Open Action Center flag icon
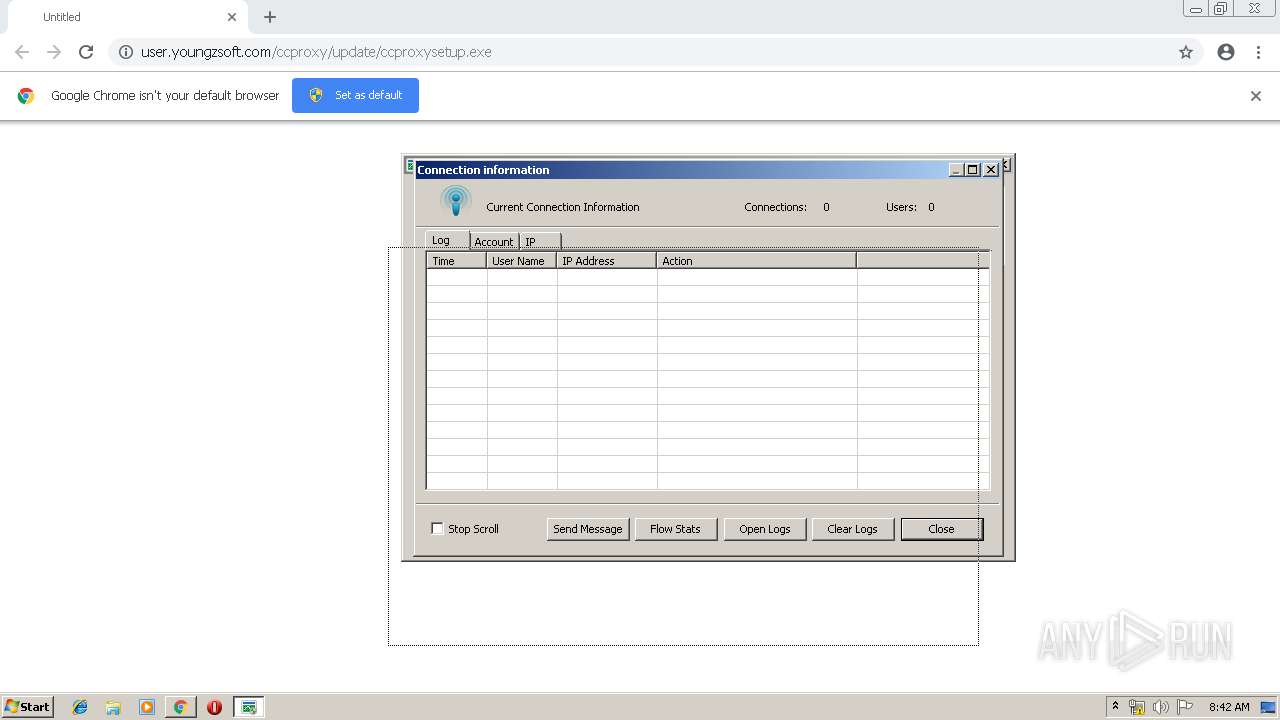This screenshot has width=1280, height=720. coord(1185,707)
